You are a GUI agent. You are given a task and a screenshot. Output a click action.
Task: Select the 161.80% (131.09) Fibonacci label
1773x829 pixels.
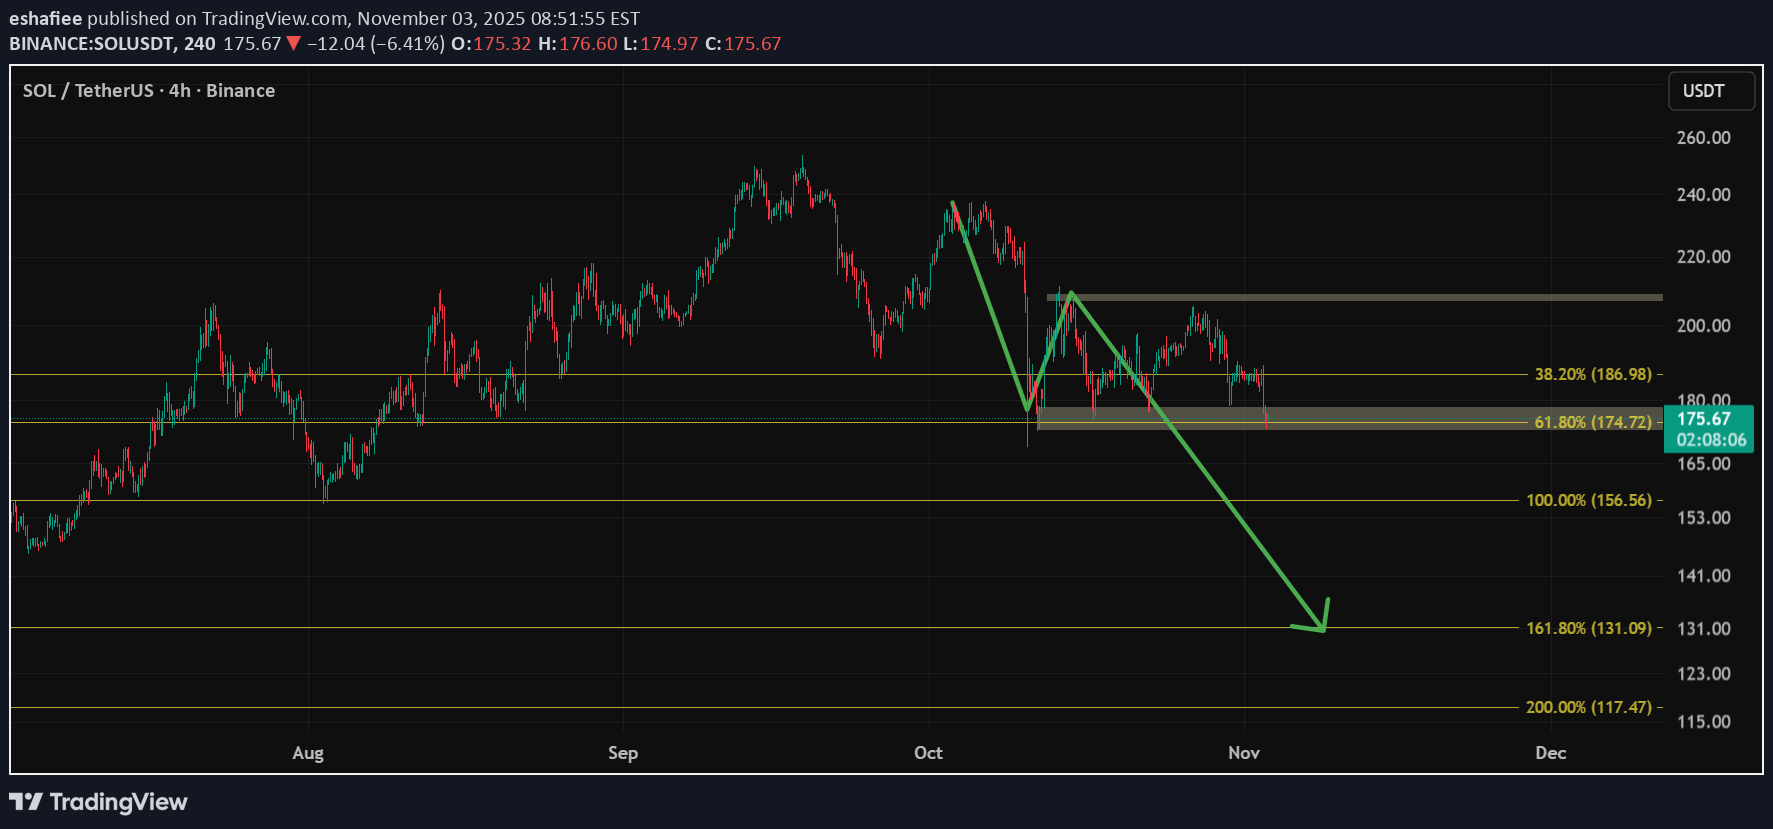[x=1588, y=628]
